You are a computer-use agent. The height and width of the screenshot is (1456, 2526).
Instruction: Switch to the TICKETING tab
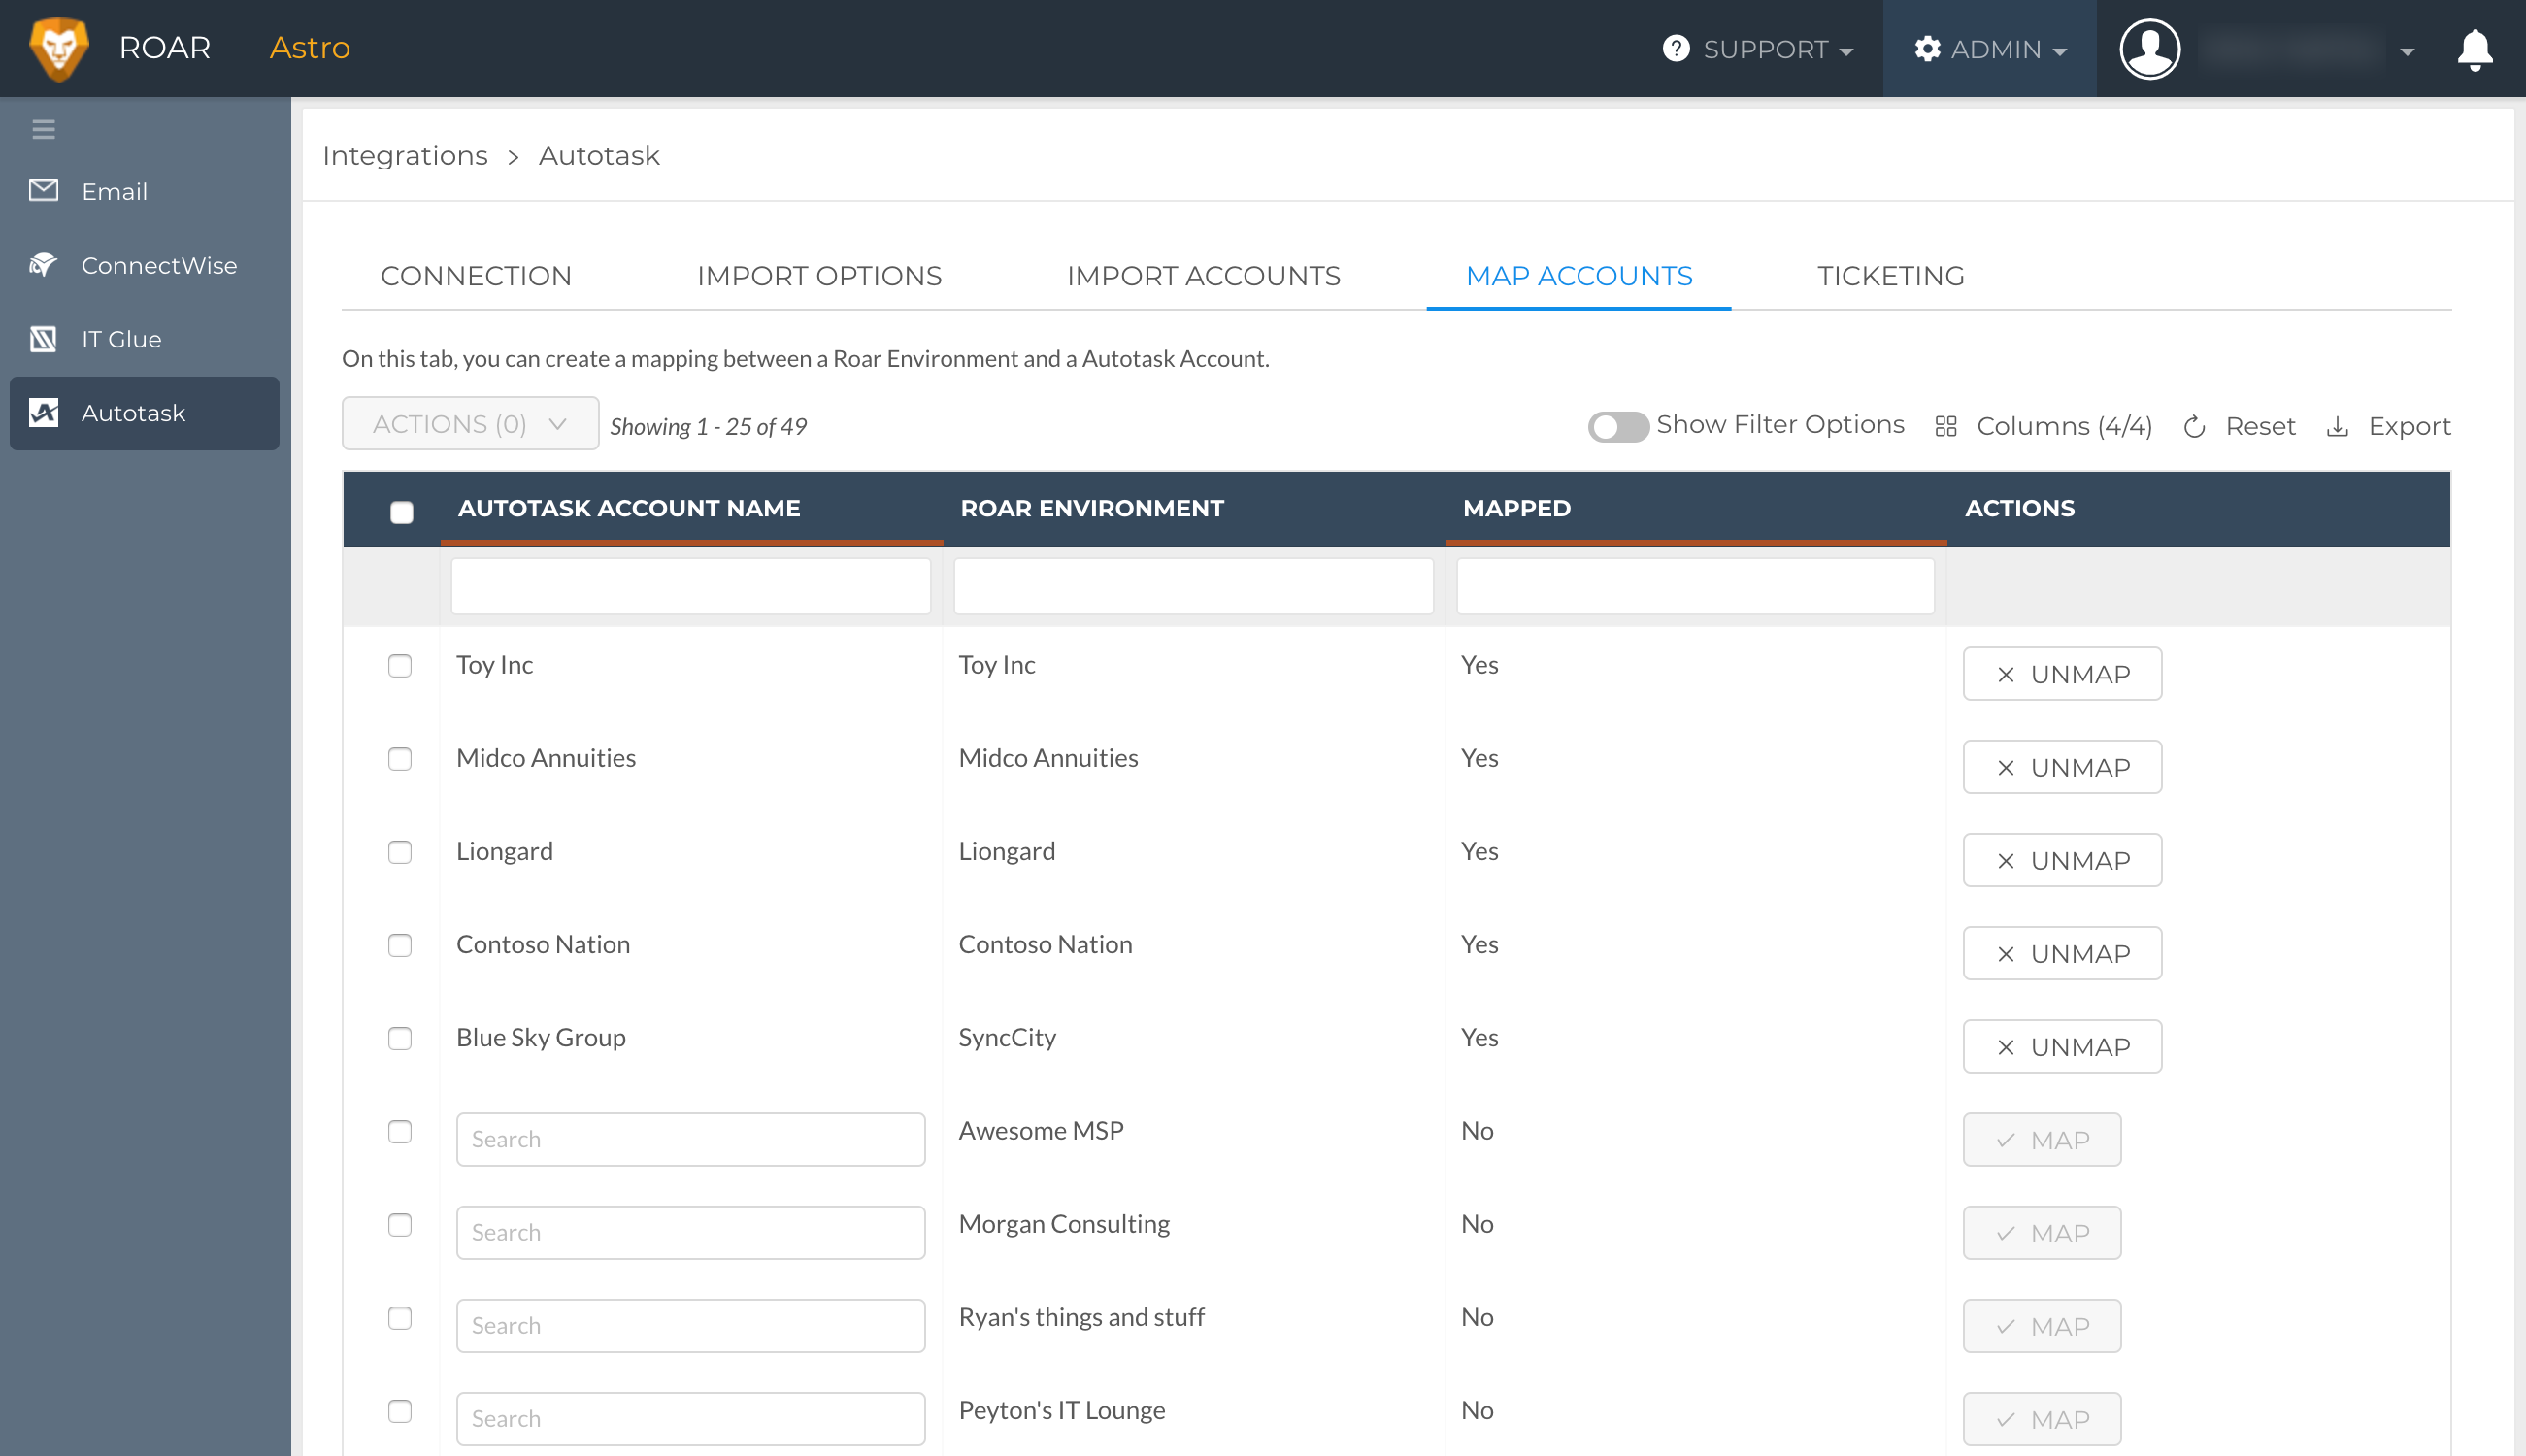click(1890, 276)
